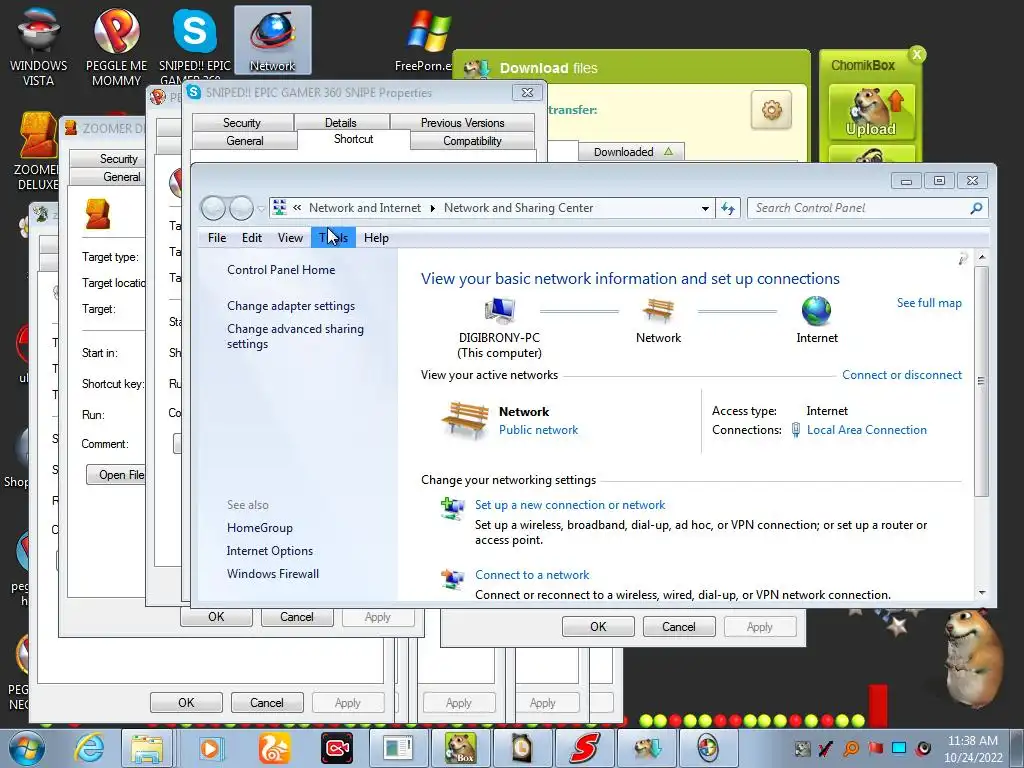Expand the breadcrumb double-chevron overflow

[x=297, y=208]
